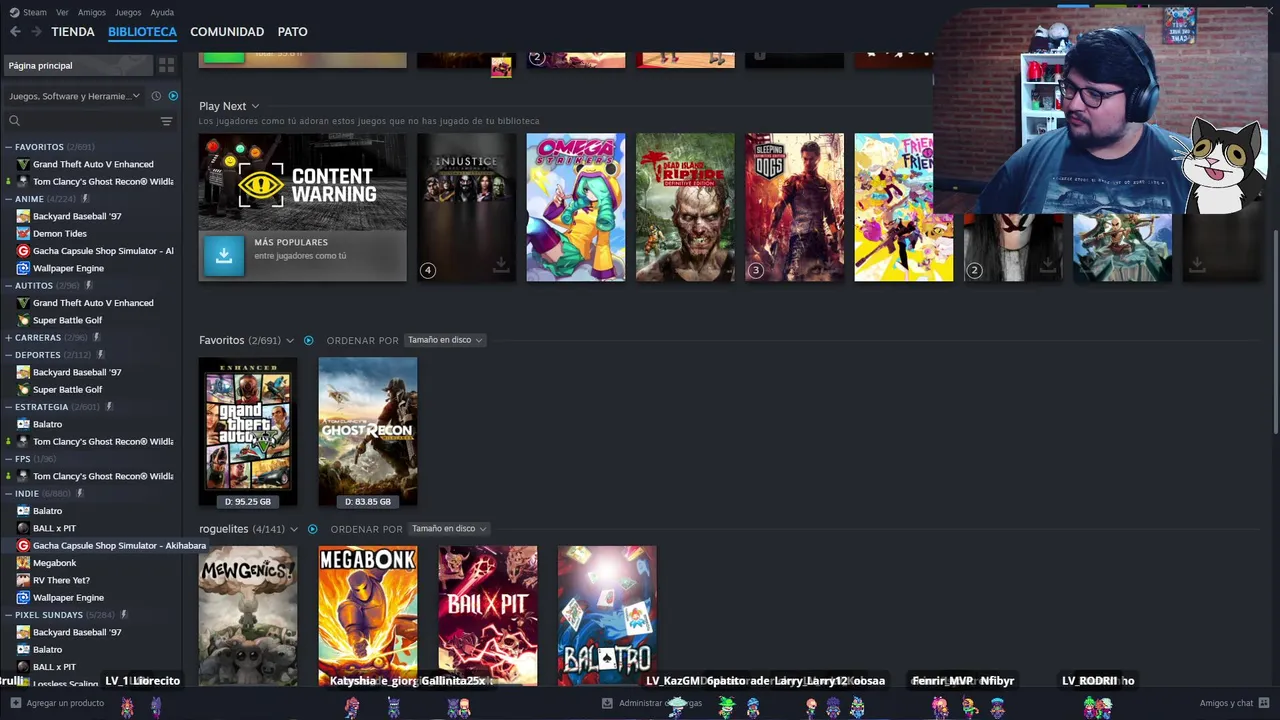Open the roguelites shelf chevron menu
The height and width of the screenshot is (720, 1280).
click(x=294, y=529)
